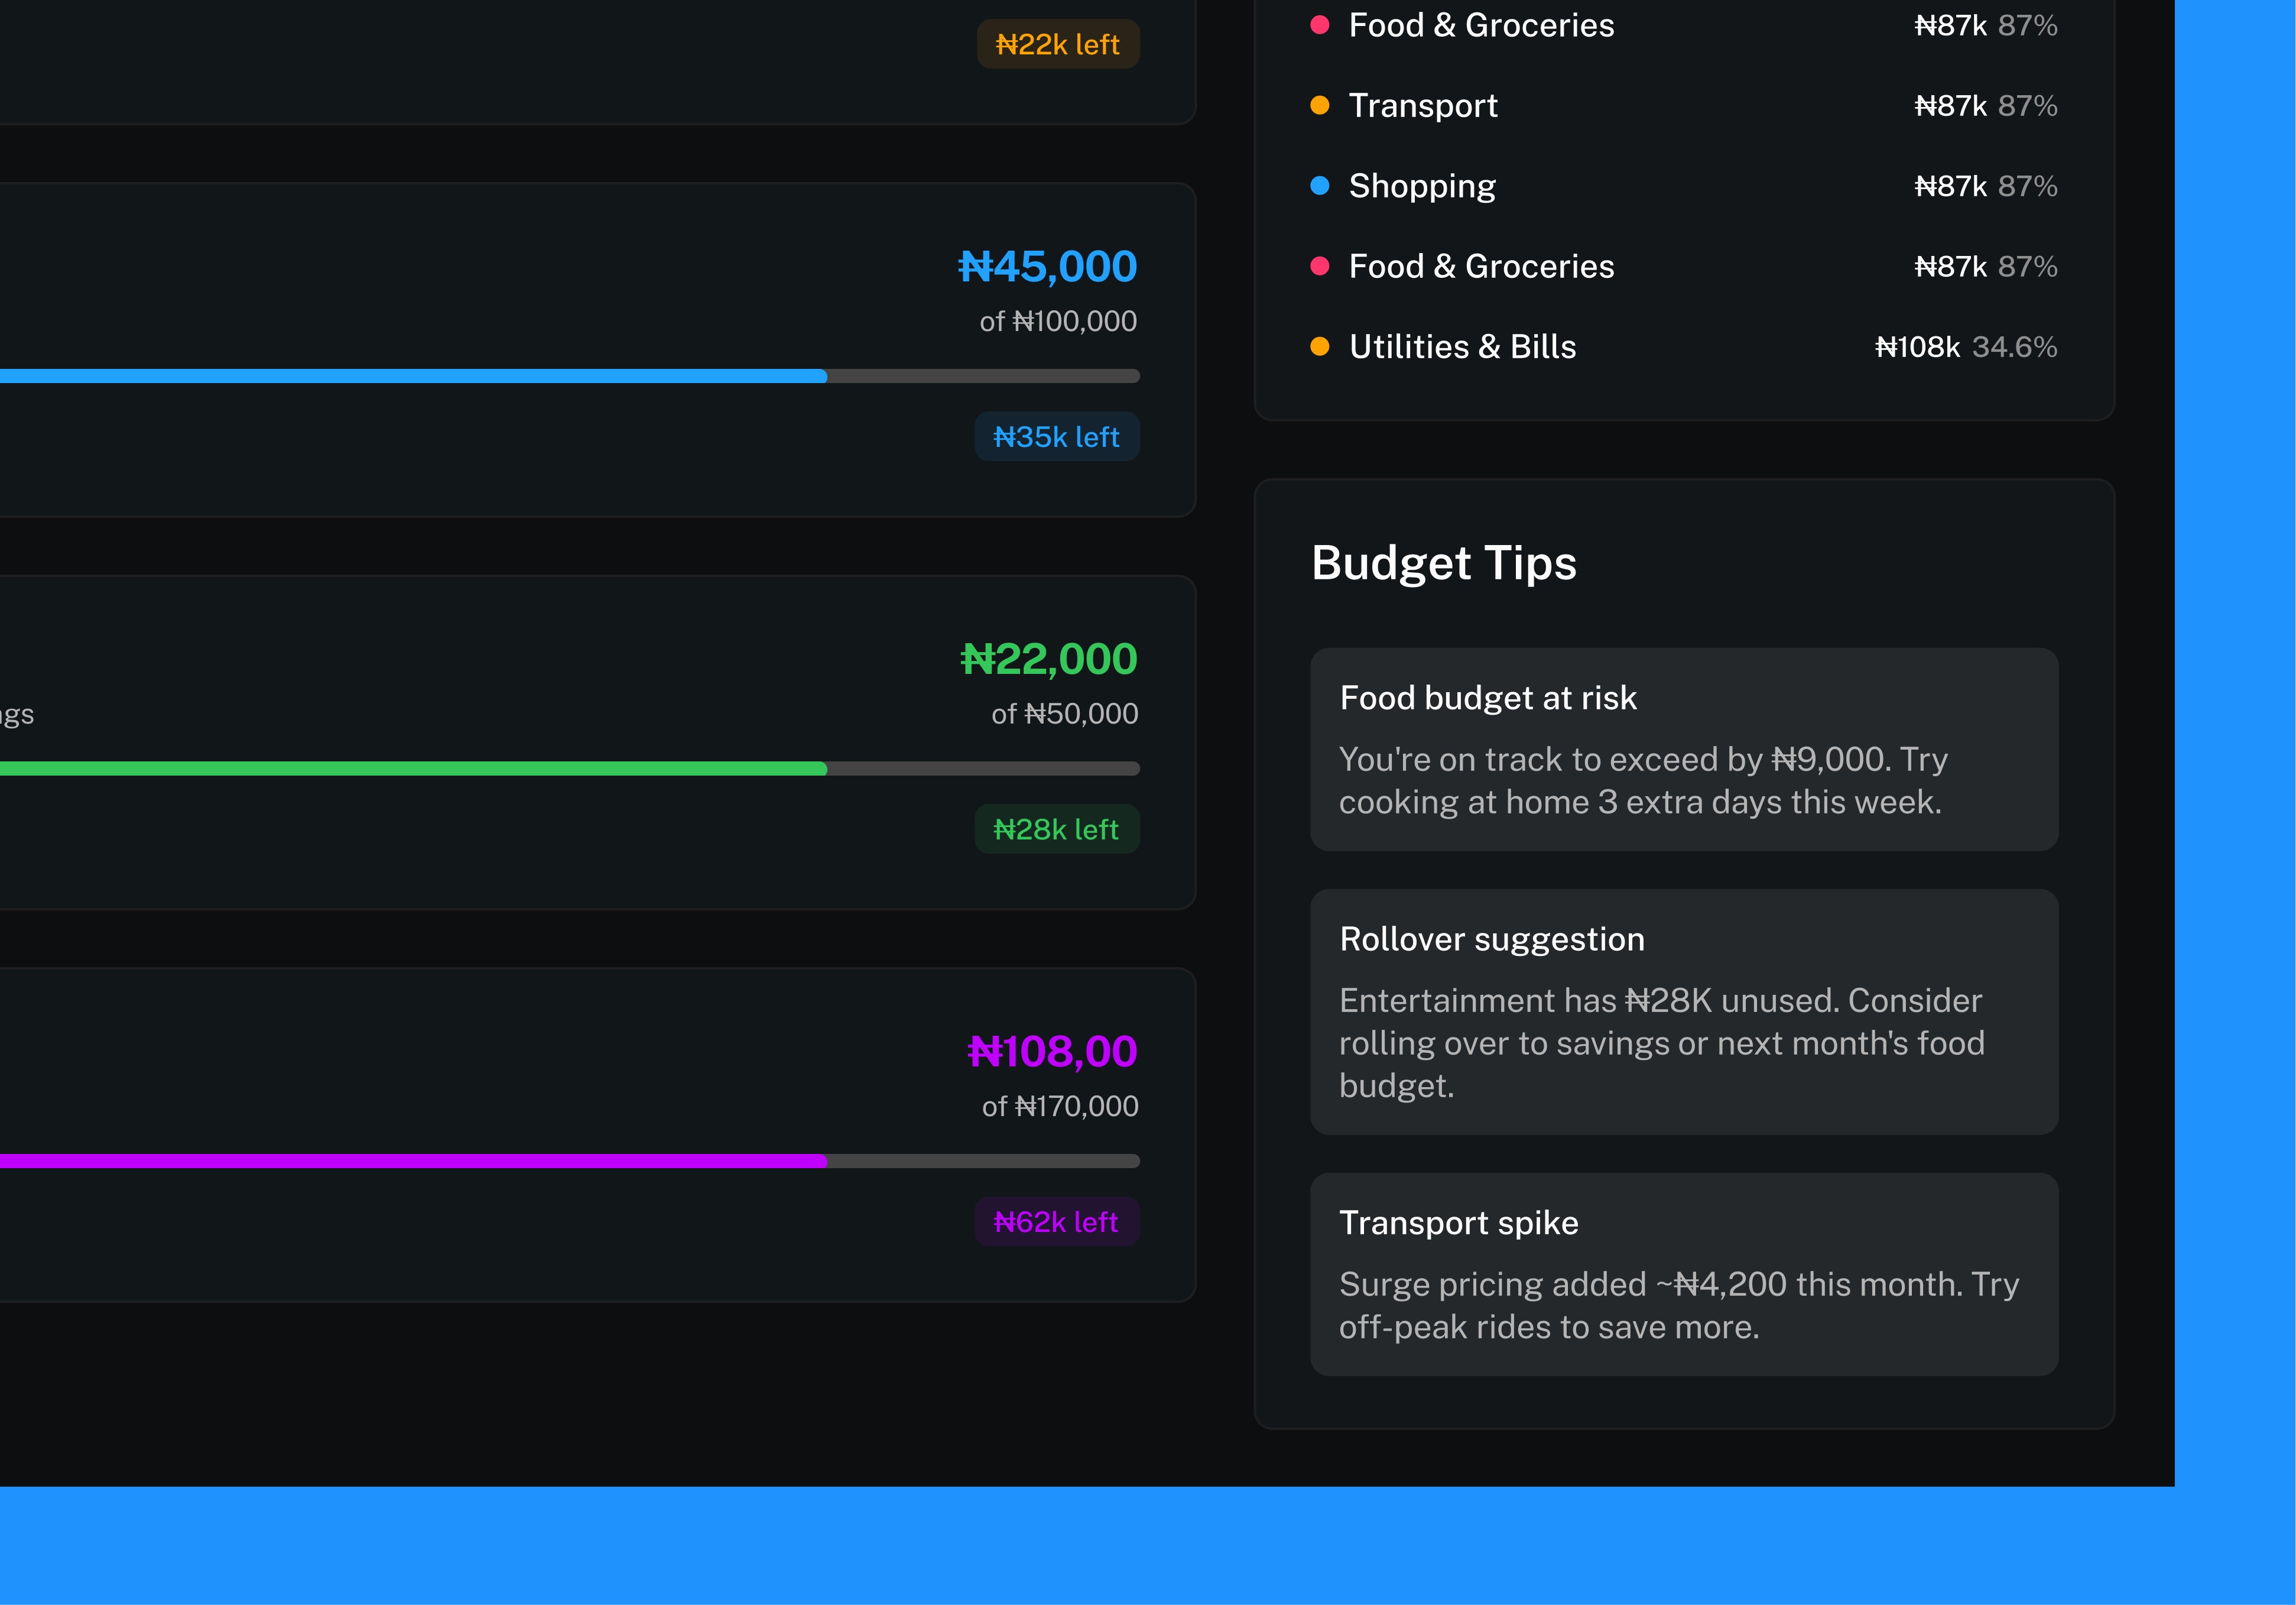Screen dimensions: 2296x1605
Task: Open the Food budget at risk tip
Action: click(x=1684, y=749)
